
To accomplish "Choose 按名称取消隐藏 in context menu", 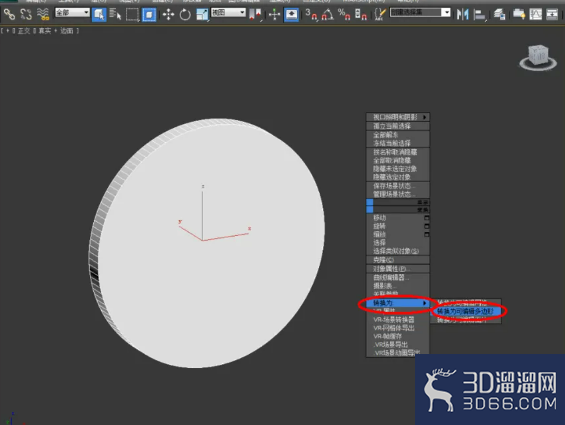I will coord(398,152).
